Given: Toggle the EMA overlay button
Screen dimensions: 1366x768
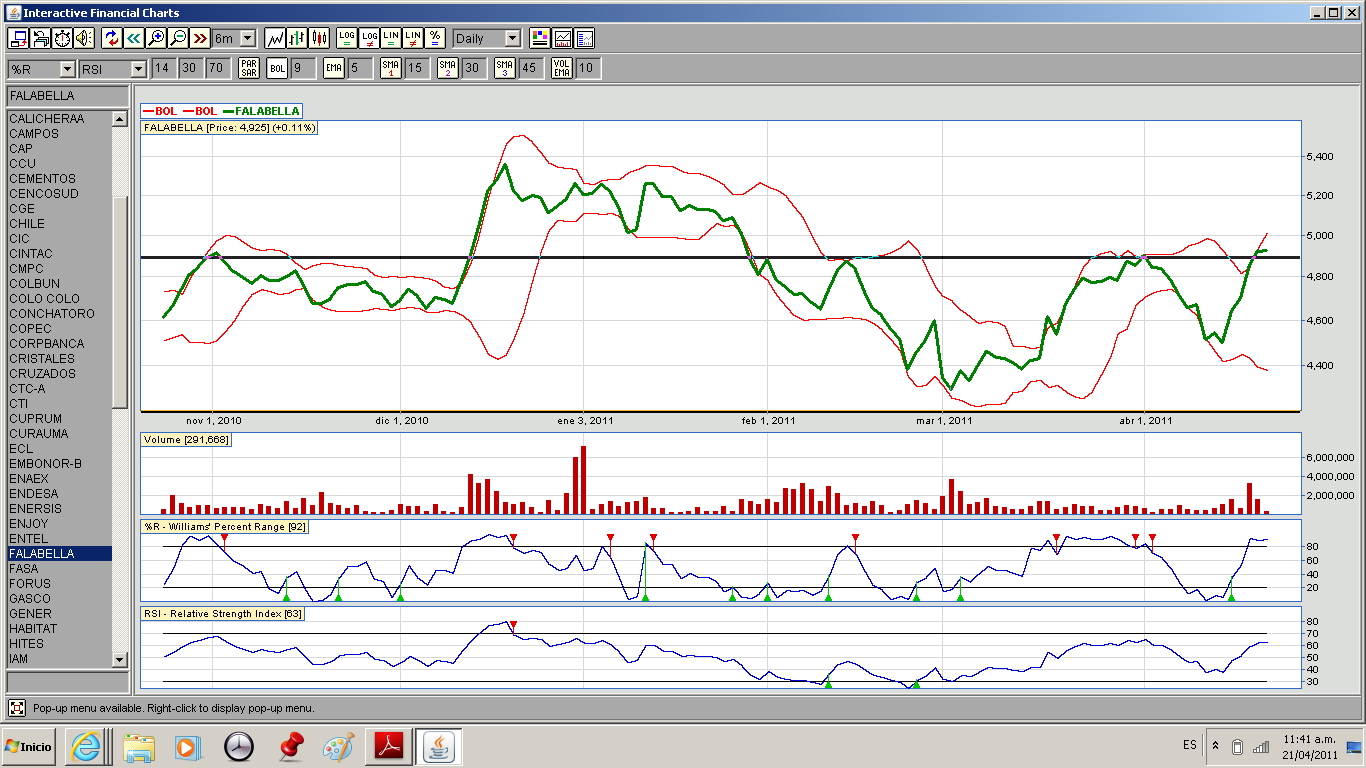Looking at the screenshot, I should [x=333, y=68].
